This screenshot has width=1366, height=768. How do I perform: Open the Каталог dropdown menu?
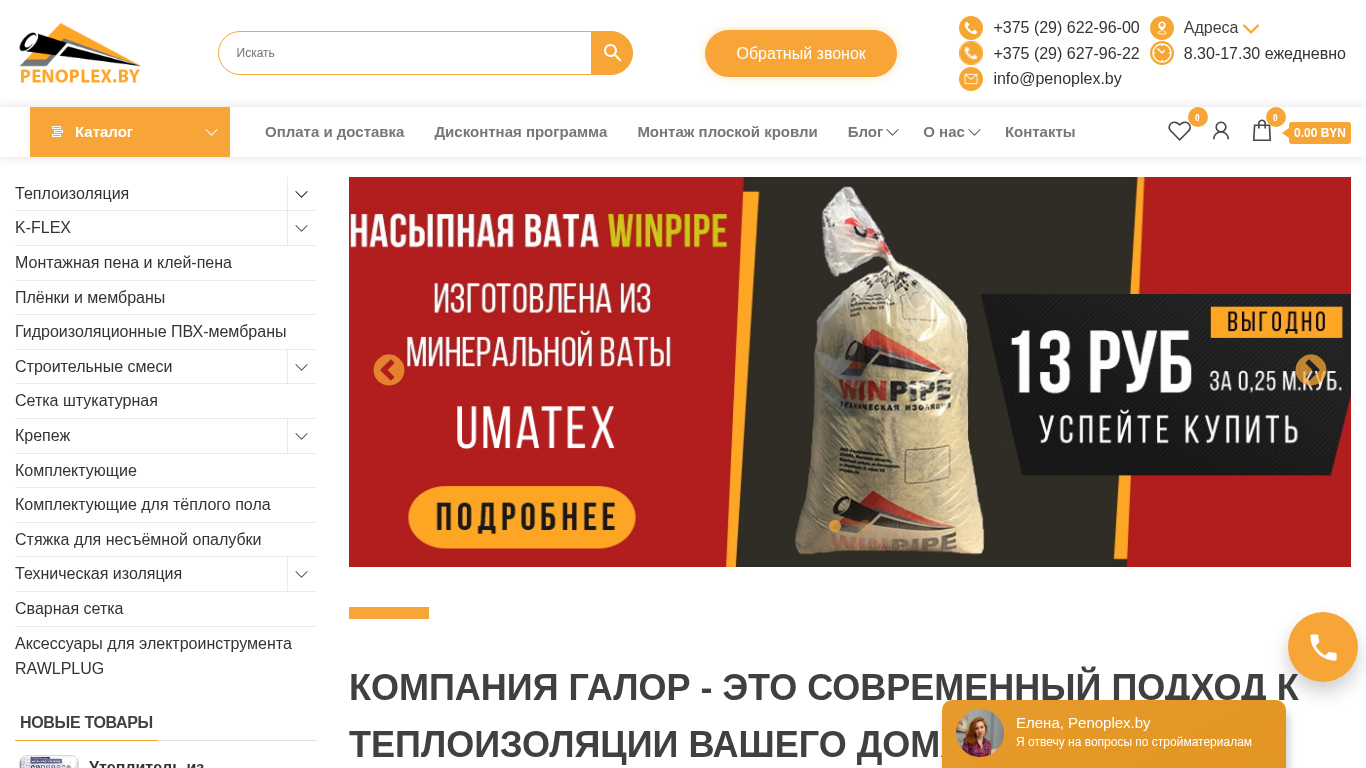(130, 132)
